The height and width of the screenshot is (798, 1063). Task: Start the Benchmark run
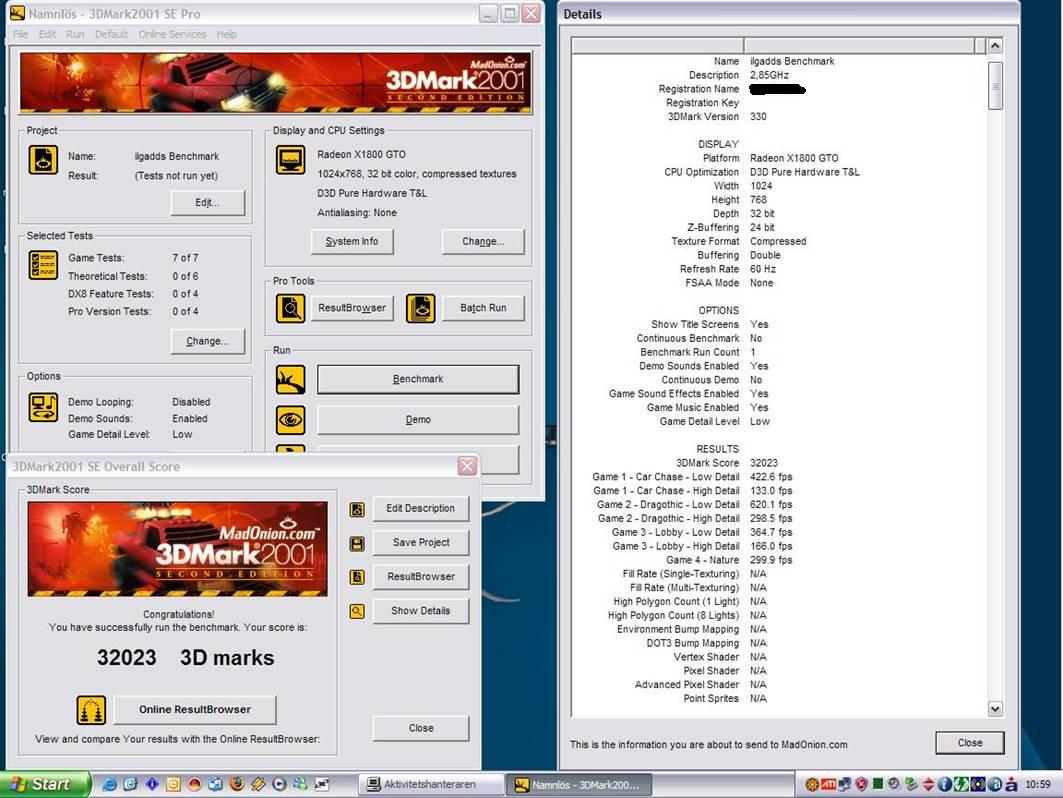(x=418, y=379)
